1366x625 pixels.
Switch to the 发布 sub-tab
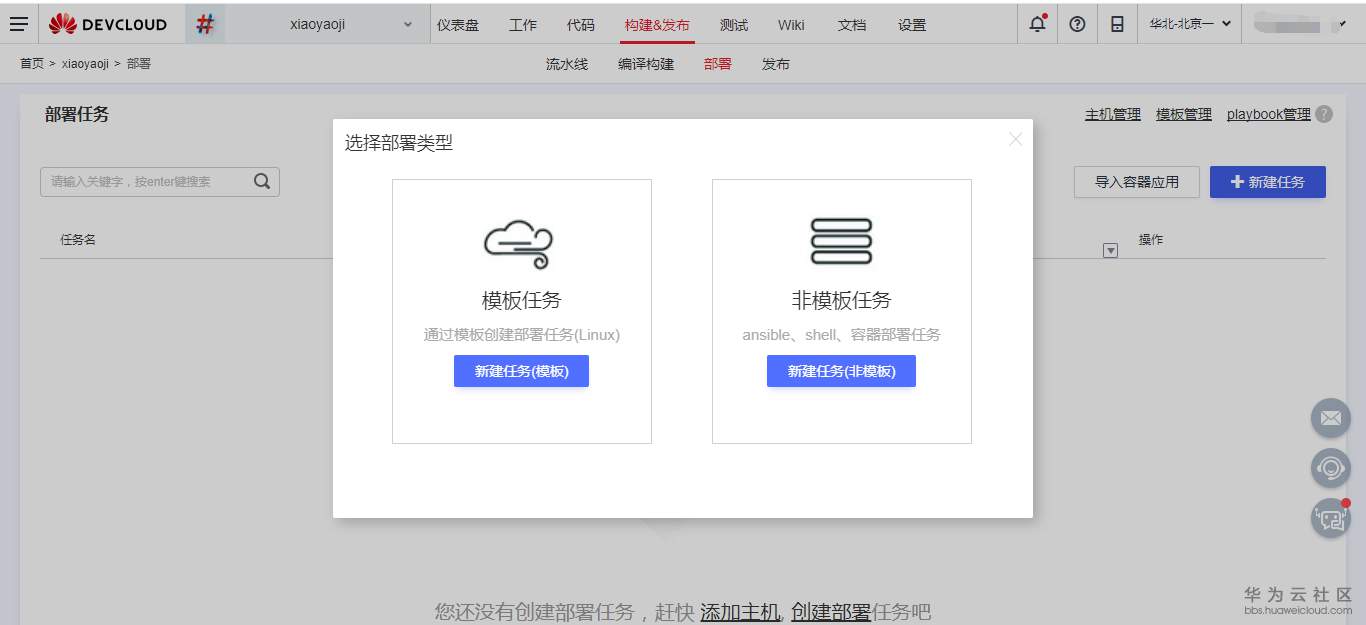pos(776,63)
